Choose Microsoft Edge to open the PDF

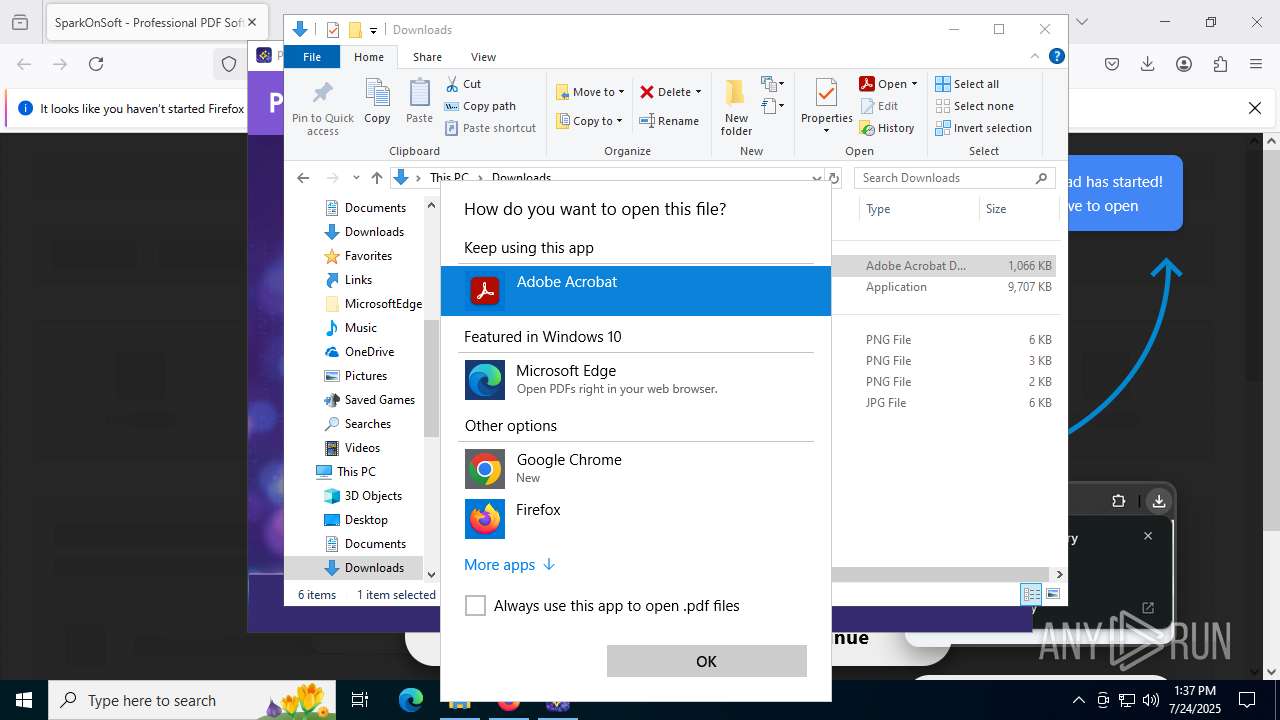click(636, 380)
